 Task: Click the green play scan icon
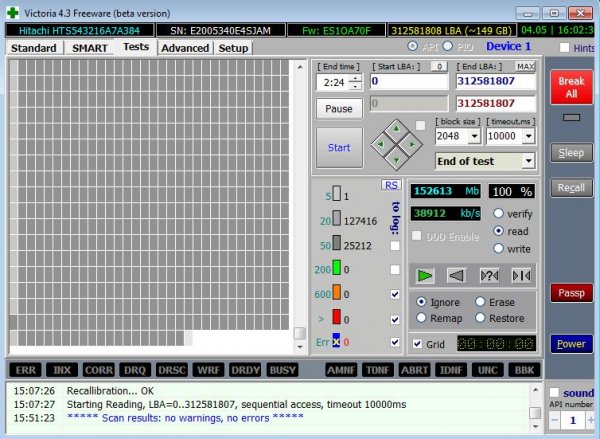426,275
